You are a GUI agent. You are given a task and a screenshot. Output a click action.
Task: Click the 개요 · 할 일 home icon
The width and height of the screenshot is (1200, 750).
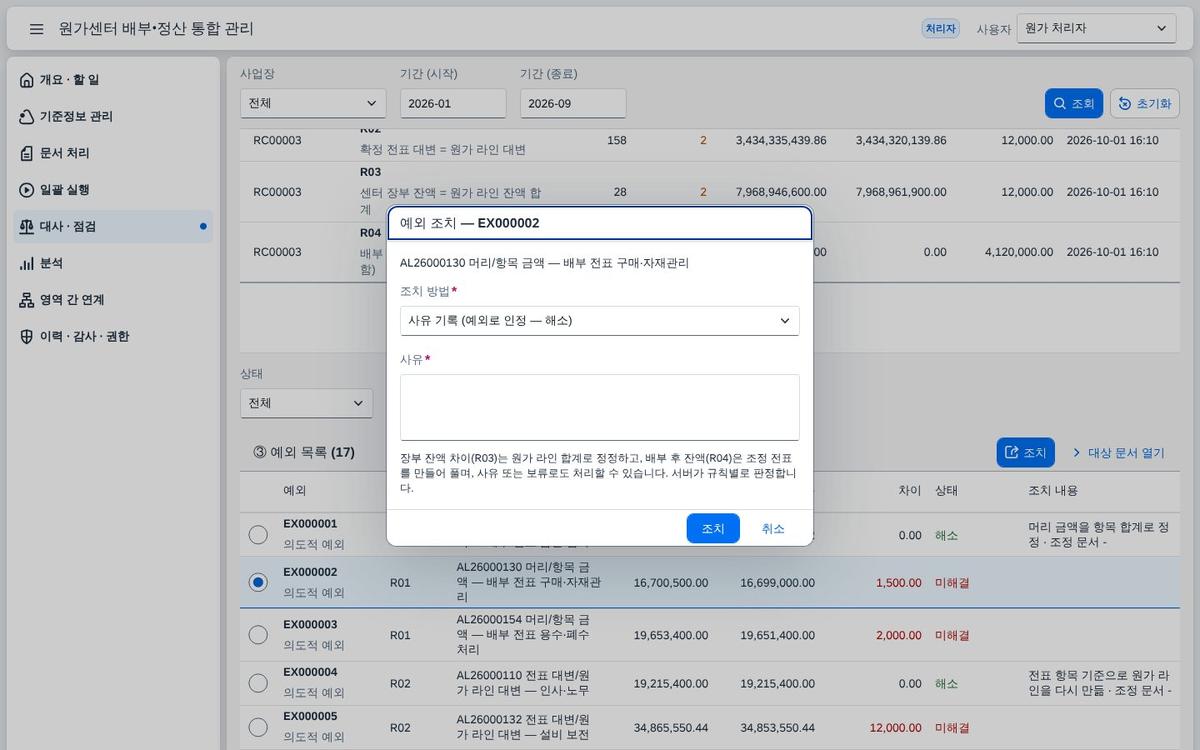27,80
